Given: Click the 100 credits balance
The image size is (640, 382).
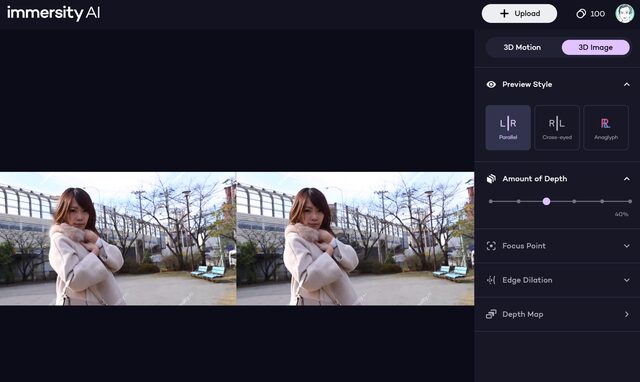Looking at the screenshot, I should coord(598,14).
